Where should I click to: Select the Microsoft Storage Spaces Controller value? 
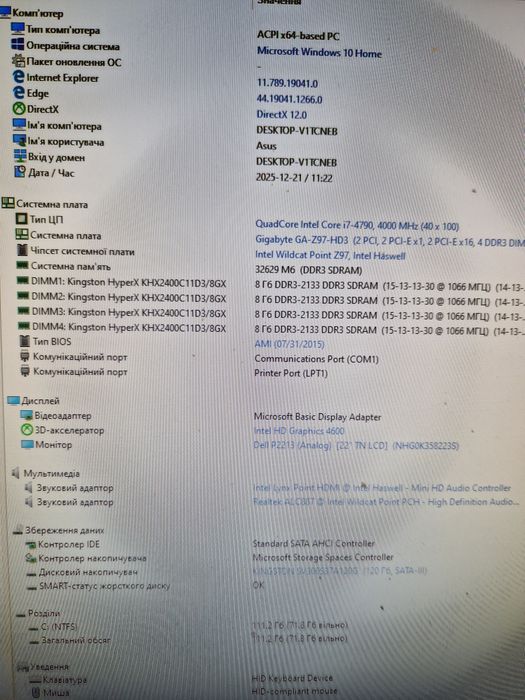point(322,557)
